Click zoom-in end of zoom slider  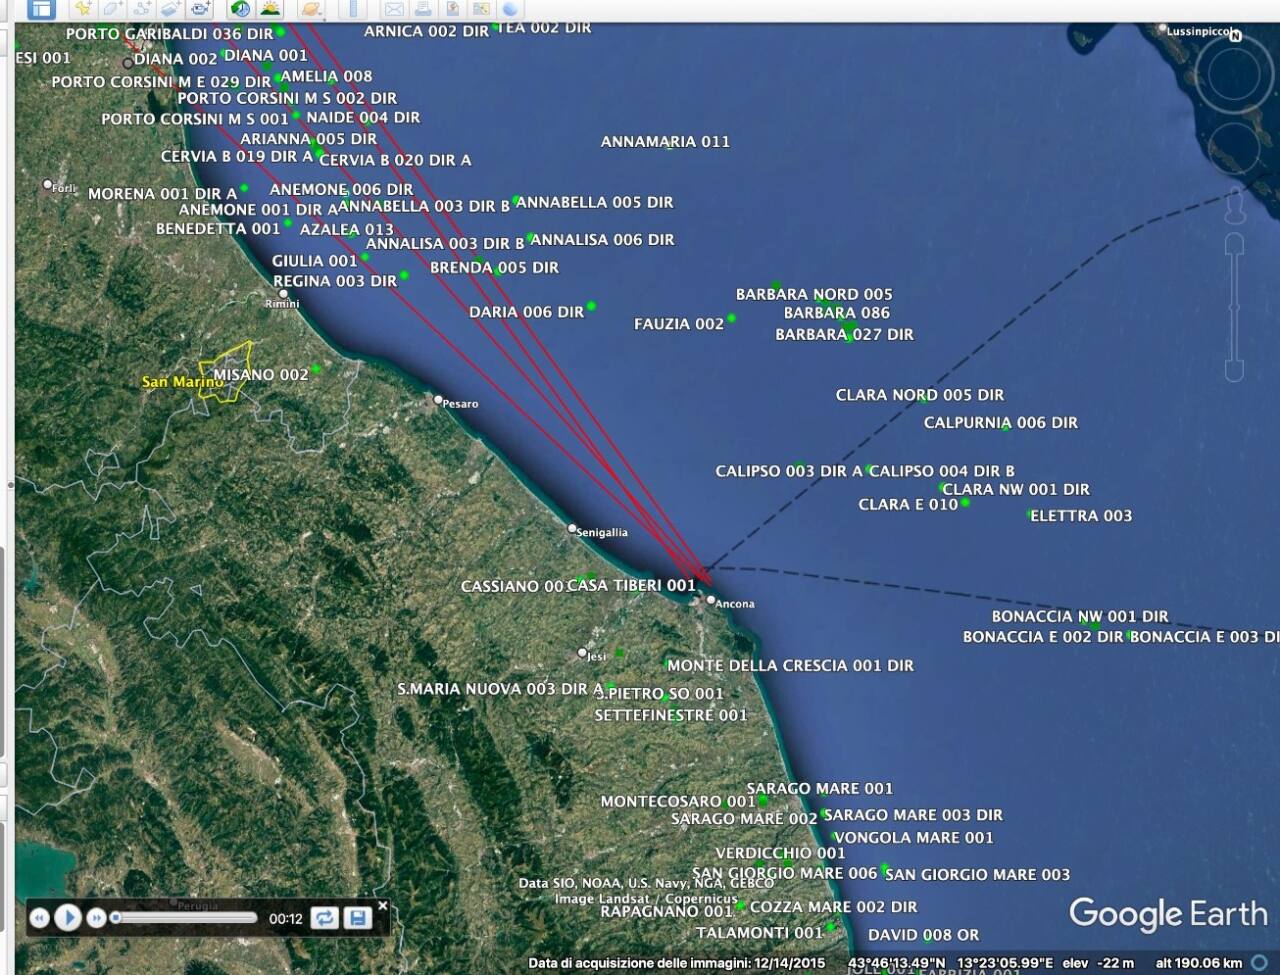(x=1234, y=243)
